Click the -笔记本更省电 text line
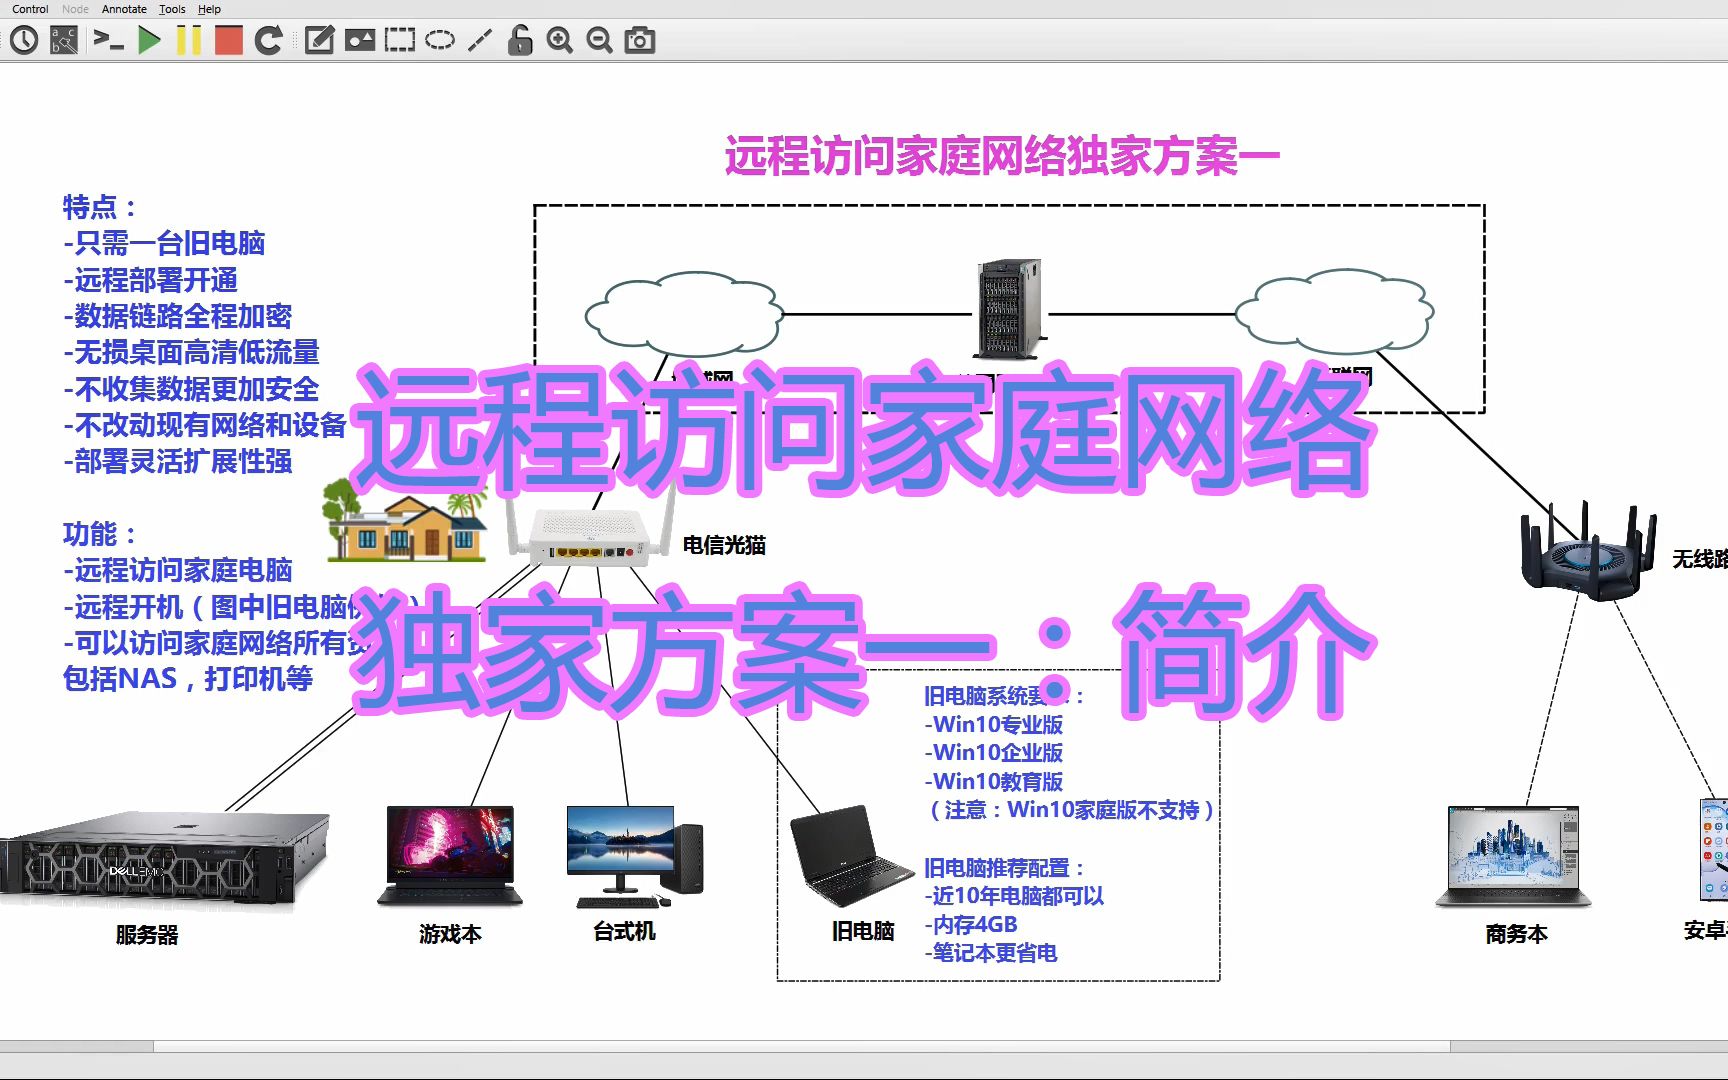Image resolution: width=1728 pixels, height=1080 pixels. click(x=991, y=953)
